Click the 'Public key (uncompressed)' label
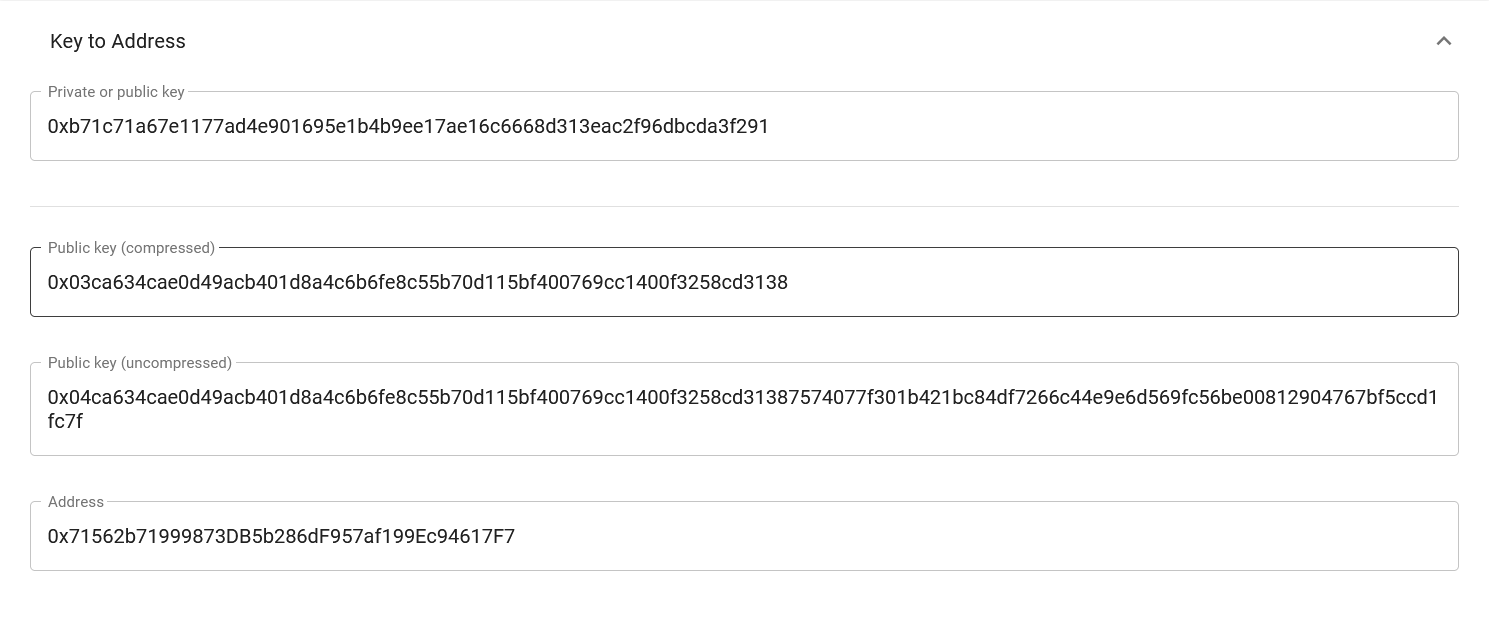This screenshot has height=626, width=1489. coord(139,363)
